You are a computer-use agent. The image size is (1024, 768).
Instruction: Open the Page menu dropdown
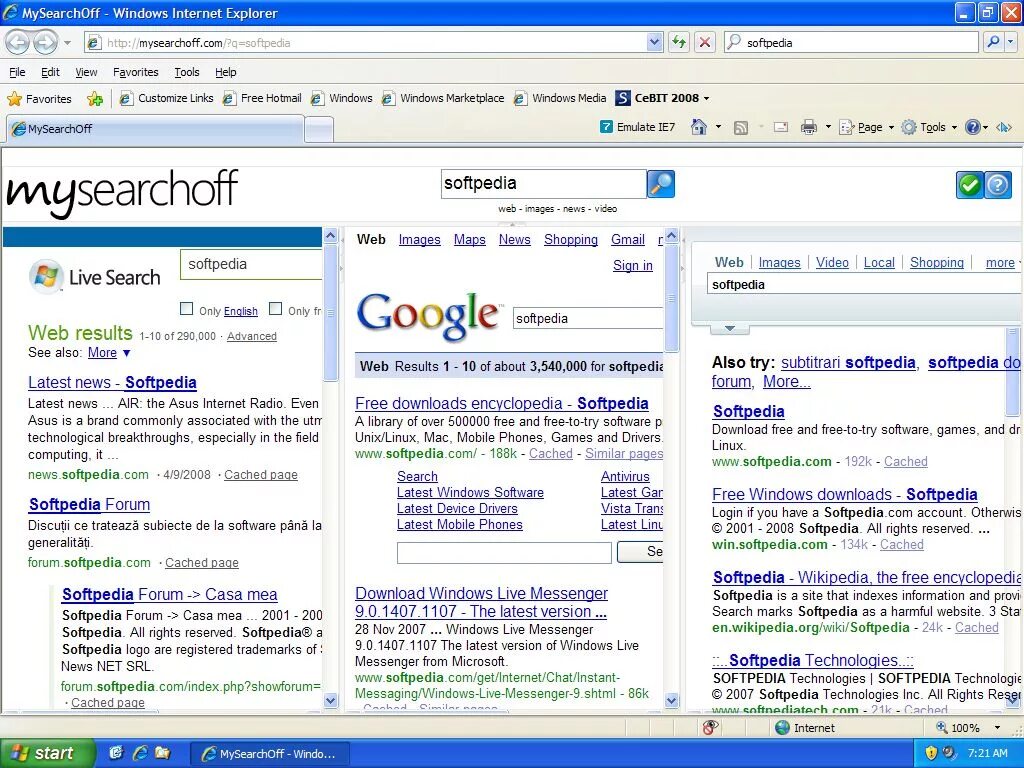tap(867, 127)
